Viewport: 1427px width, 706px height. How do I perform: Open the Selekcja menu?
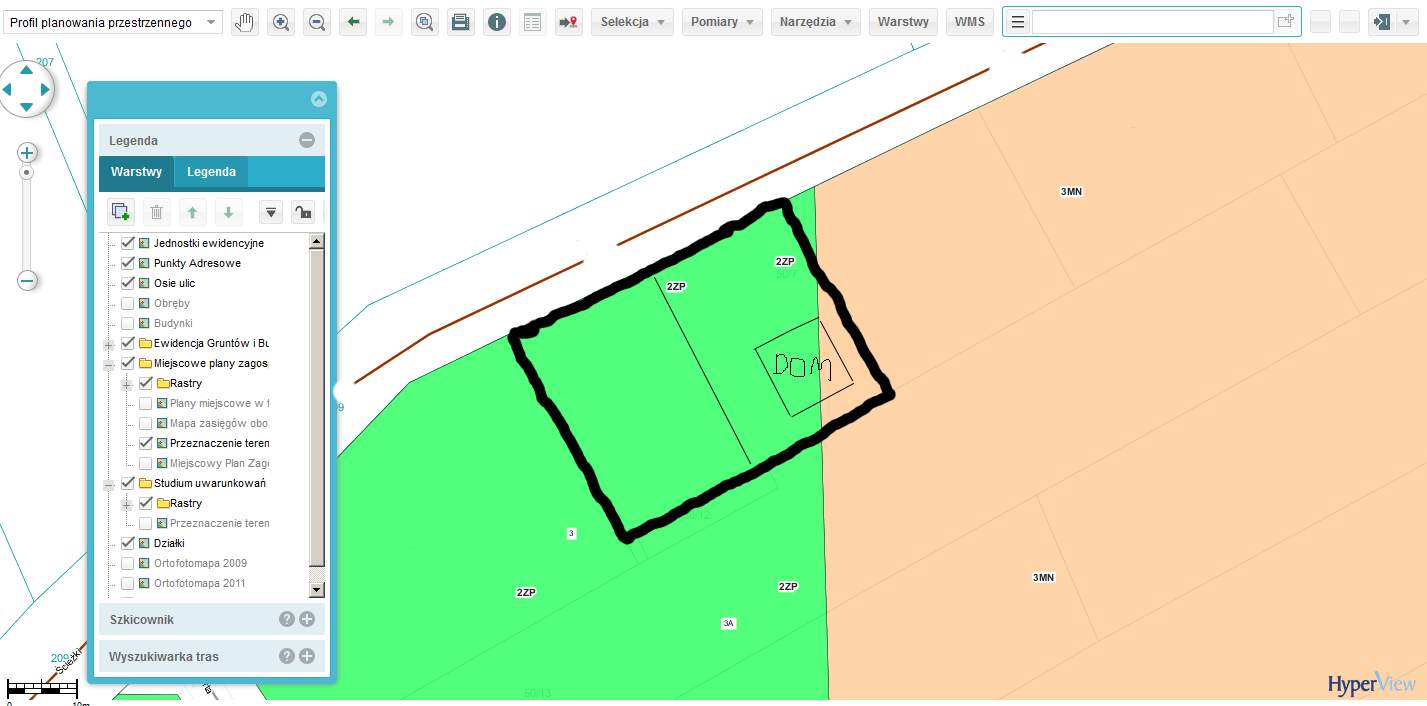[x=632, y=22]
